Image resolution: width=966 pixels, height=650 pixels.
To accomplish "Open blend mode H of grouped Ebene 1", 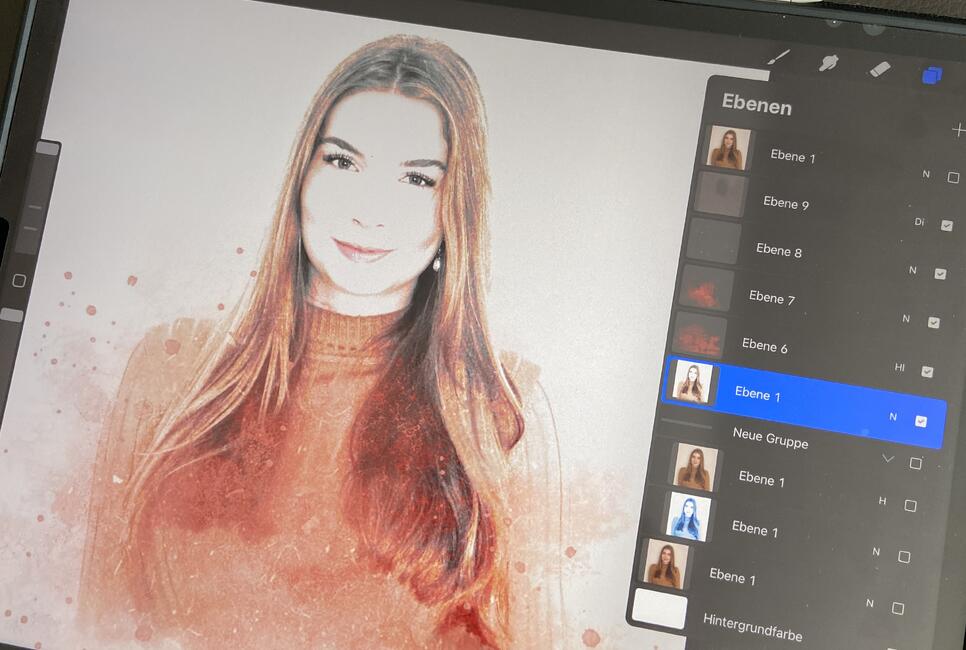I will coord(882,501).
